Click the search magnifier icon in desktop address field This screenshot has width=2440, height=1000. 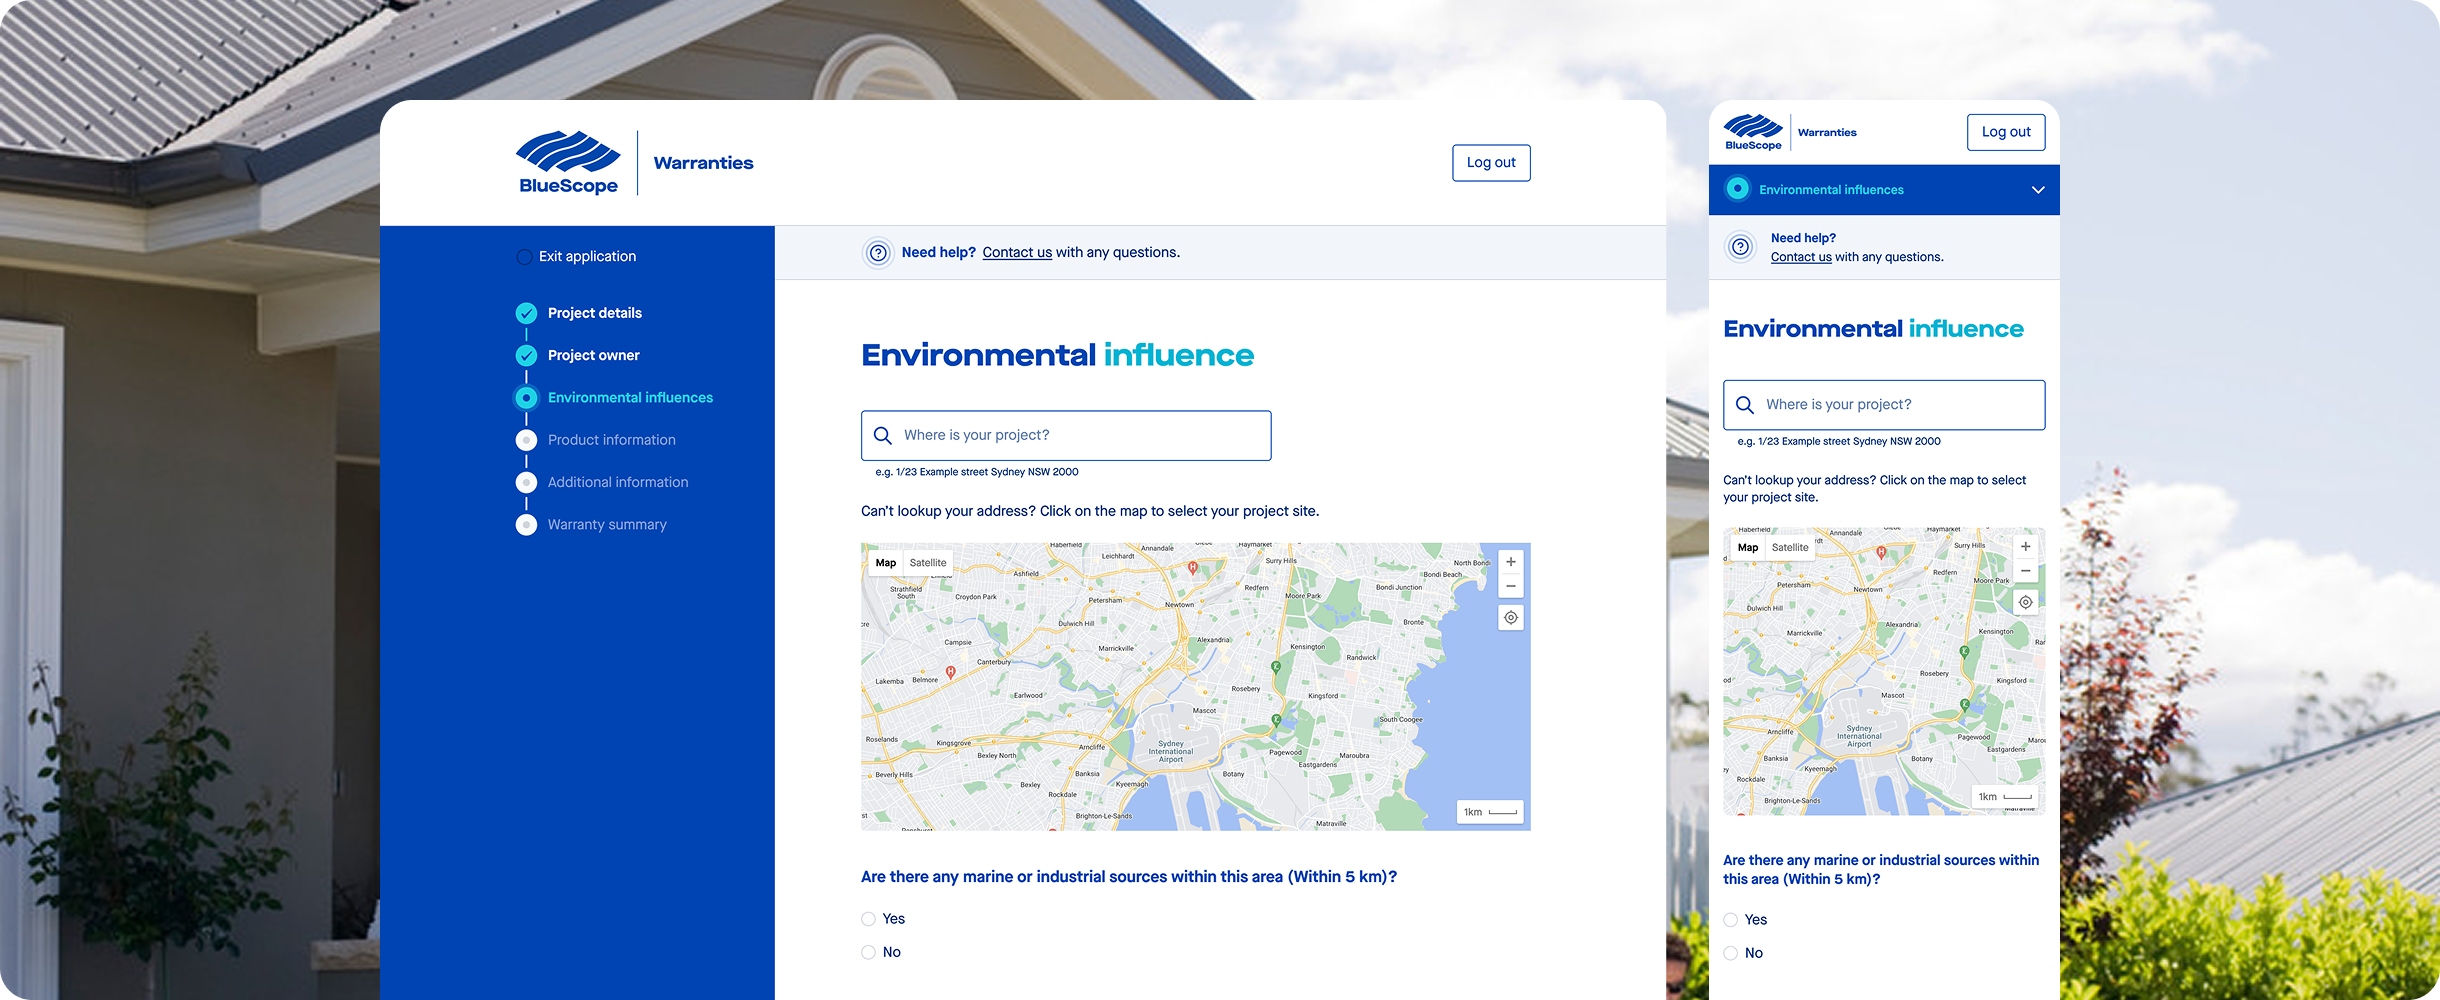click(883, 436)
